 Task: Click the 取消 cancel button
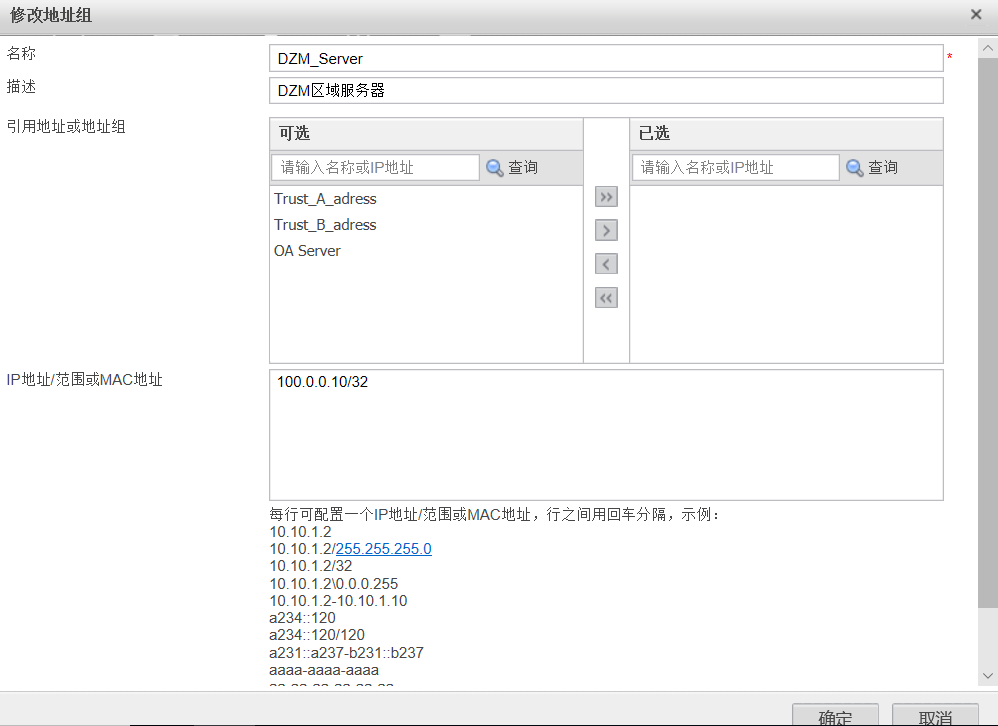pyautogui.click(x=935, y=715)
